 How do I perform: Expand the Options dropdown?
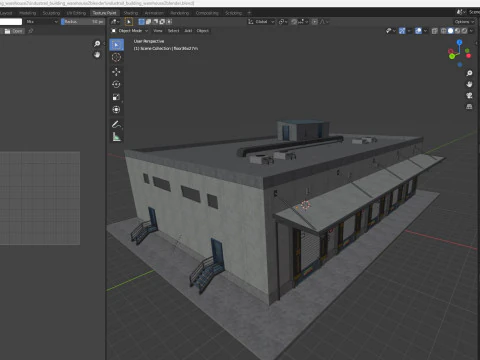click(464, 22)
